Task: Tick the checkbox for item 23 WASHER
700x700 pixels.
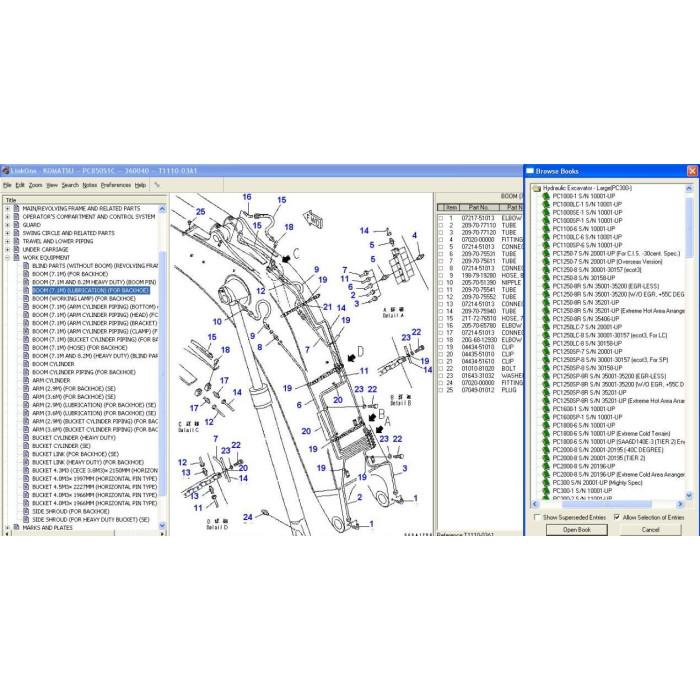Action: pyautogui.click(x=441, y=376)
